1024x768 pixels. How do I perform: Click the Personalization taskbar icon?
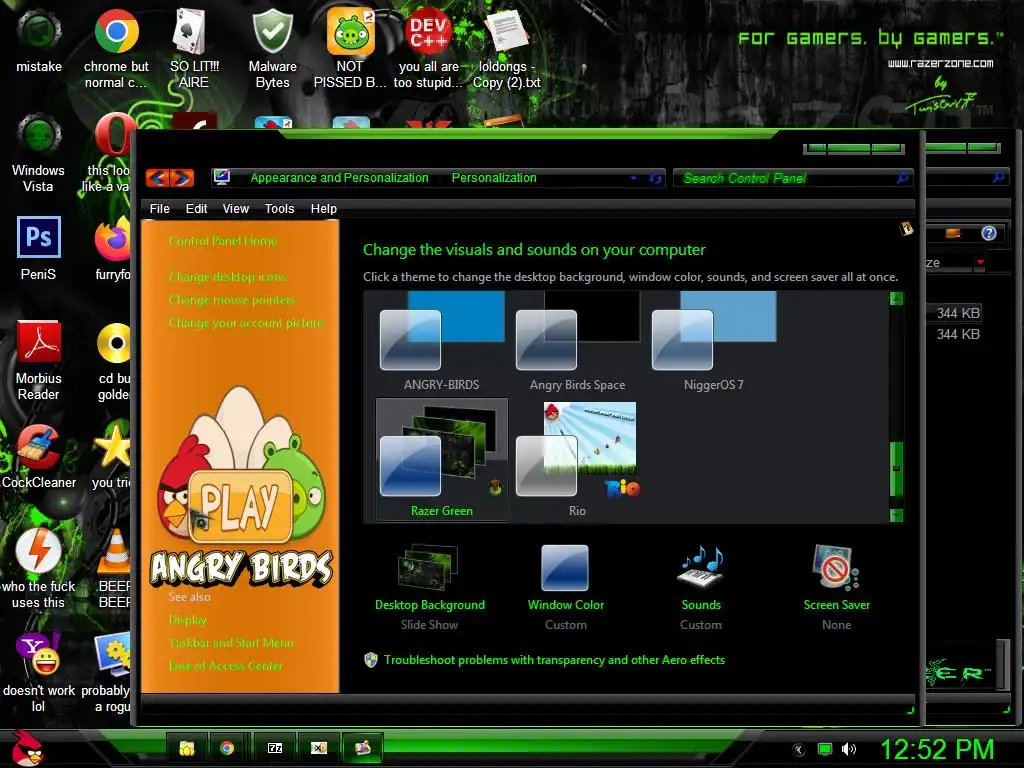[x=363, y=748]
